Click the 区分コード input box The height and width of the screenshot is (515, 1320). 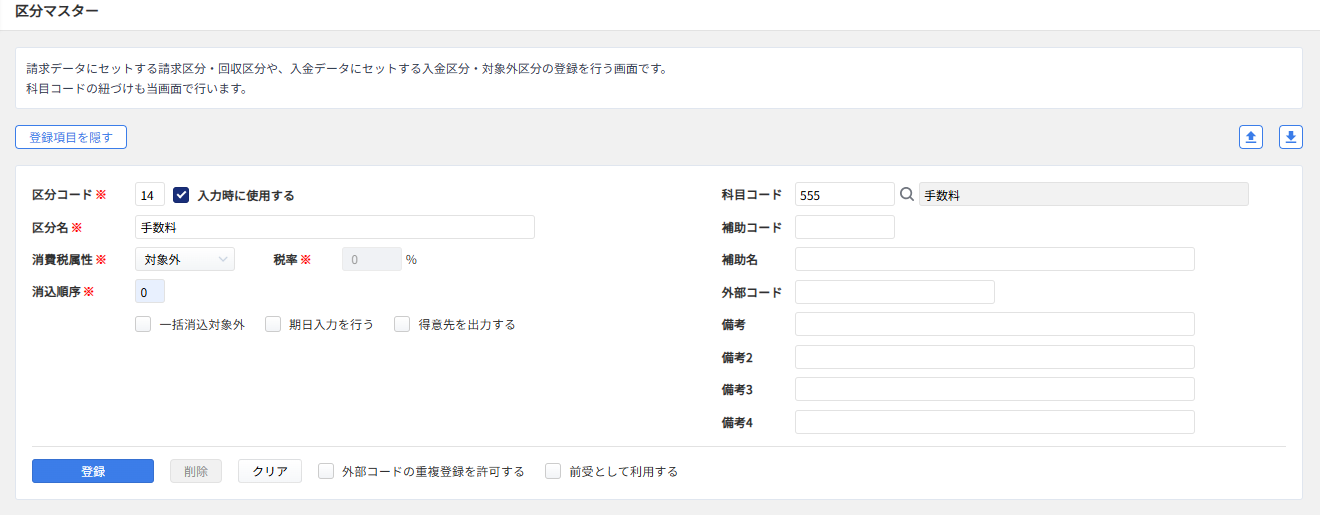point(150,195)
